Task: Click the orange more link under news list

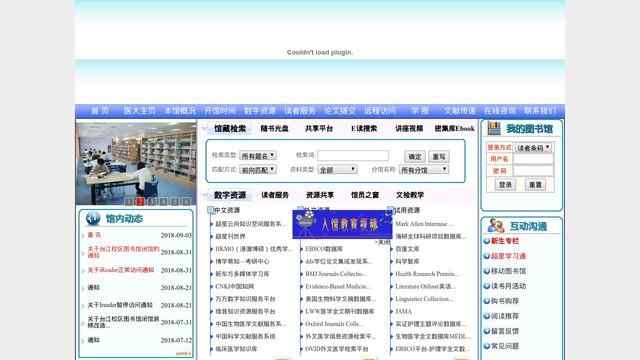Action: coord(183,353)
